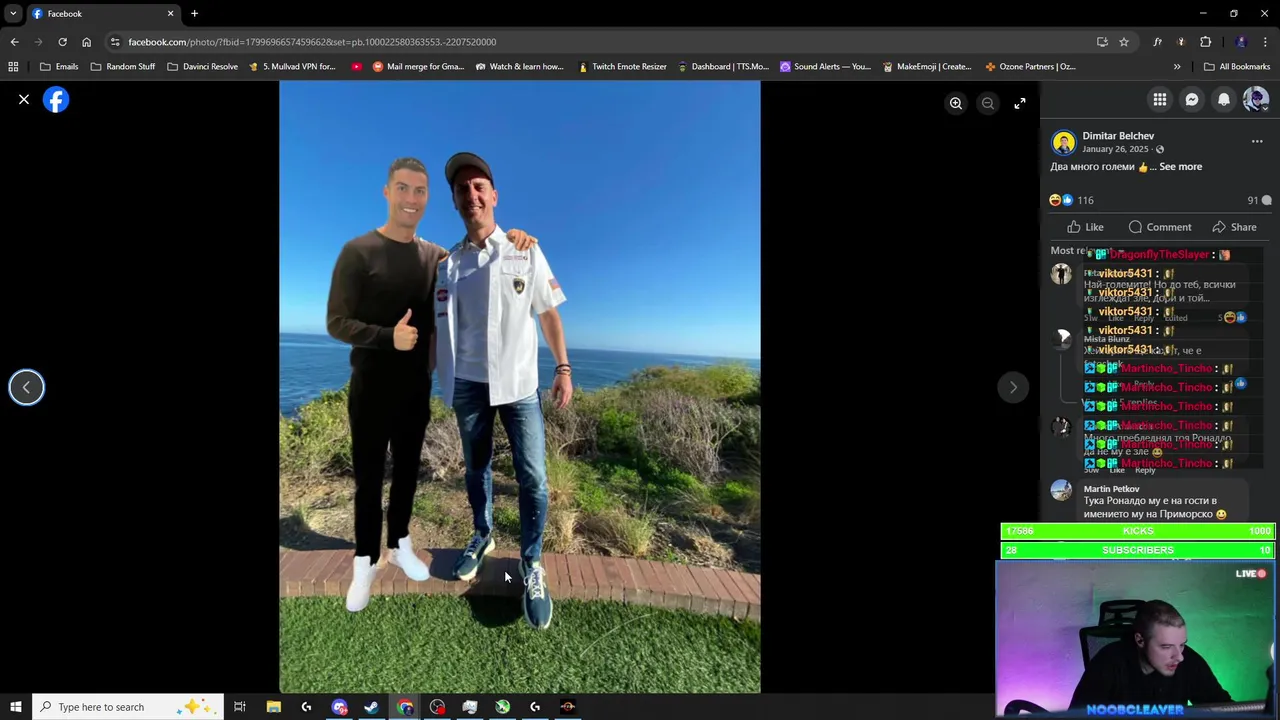Open the Windows Start menu
Viewport: 1280px width, 720px height.
(x=15, y=707)
